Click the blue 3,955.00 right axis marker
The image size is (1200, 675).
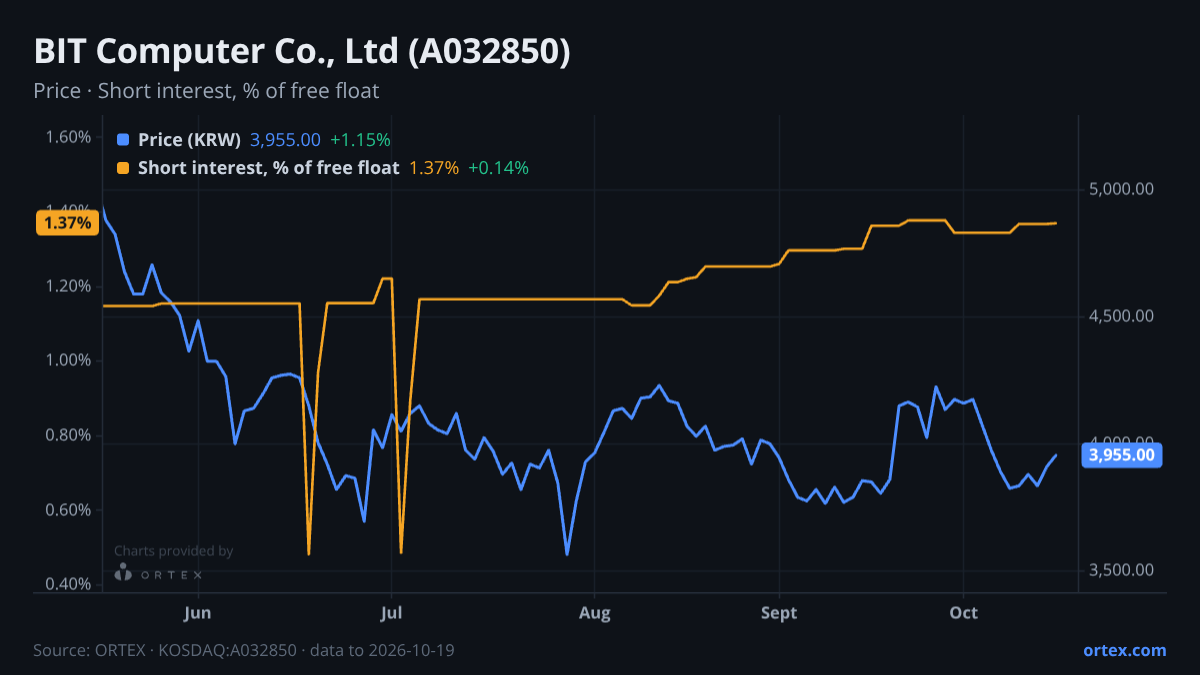(x=1122, y=456)
